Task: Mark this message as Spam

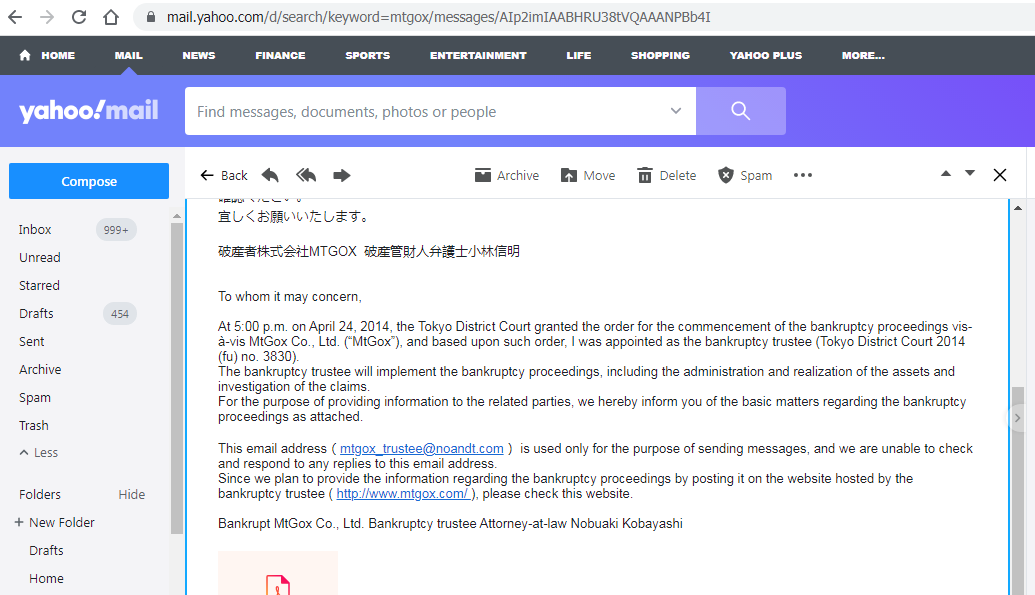Action: (745, 175)
